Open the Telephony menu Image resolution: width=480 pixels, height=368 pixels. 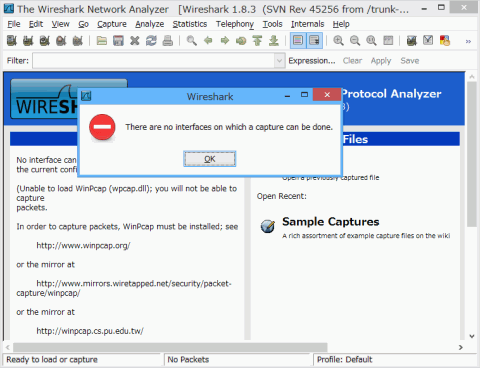[x=235, y=24]
